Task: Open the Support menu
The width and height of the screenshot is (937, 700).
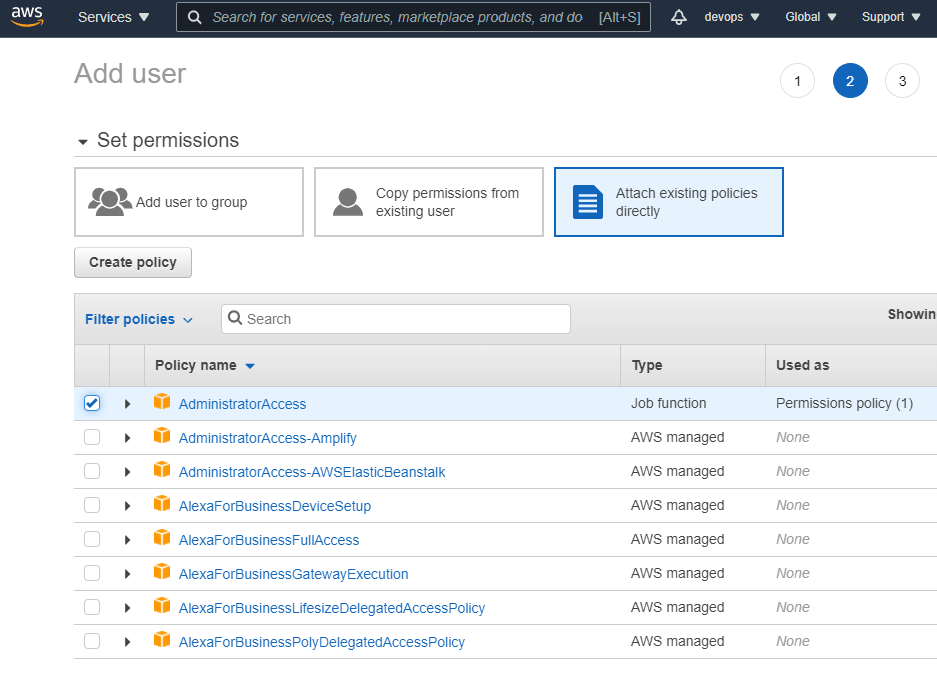Action: [x=891, y=17]
